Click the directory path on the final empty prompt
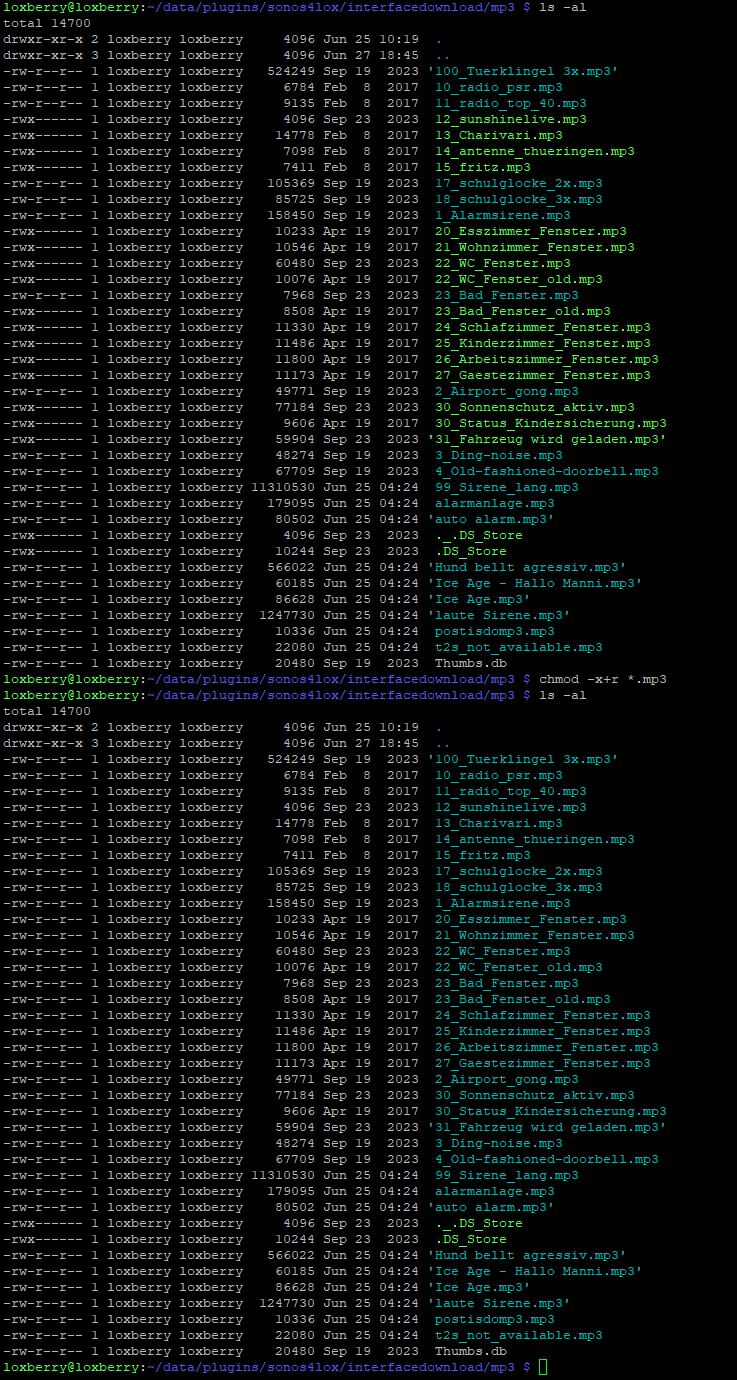The height and width of the screenshot is (1380, 737). point(331,1367)
